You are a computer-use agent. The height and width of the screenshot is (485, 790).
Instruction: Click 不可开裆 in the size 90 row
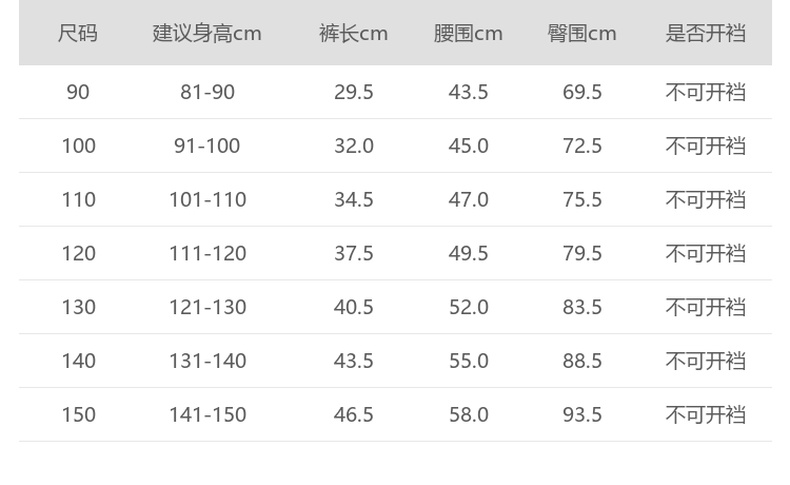(706, 92)
